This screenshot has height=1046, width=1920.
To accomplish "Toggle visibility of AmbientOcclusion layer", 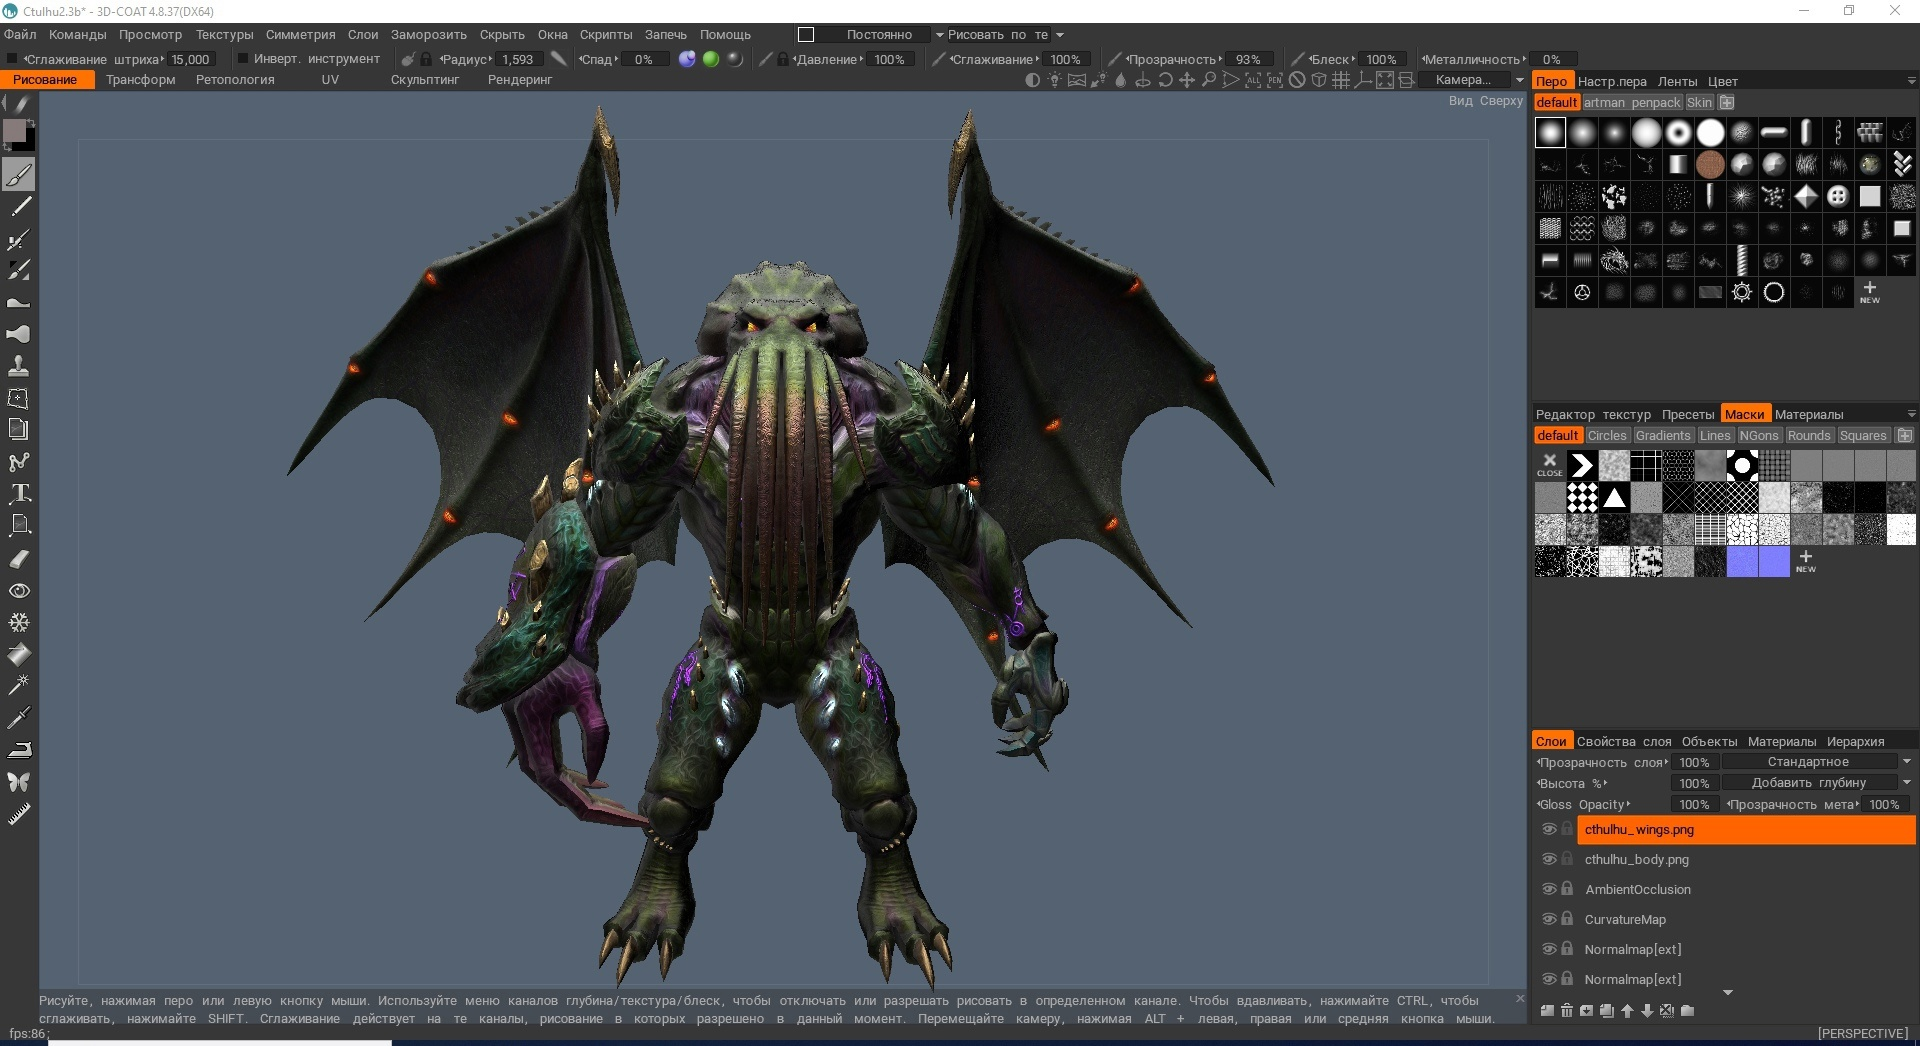I will pos(1549,889).
